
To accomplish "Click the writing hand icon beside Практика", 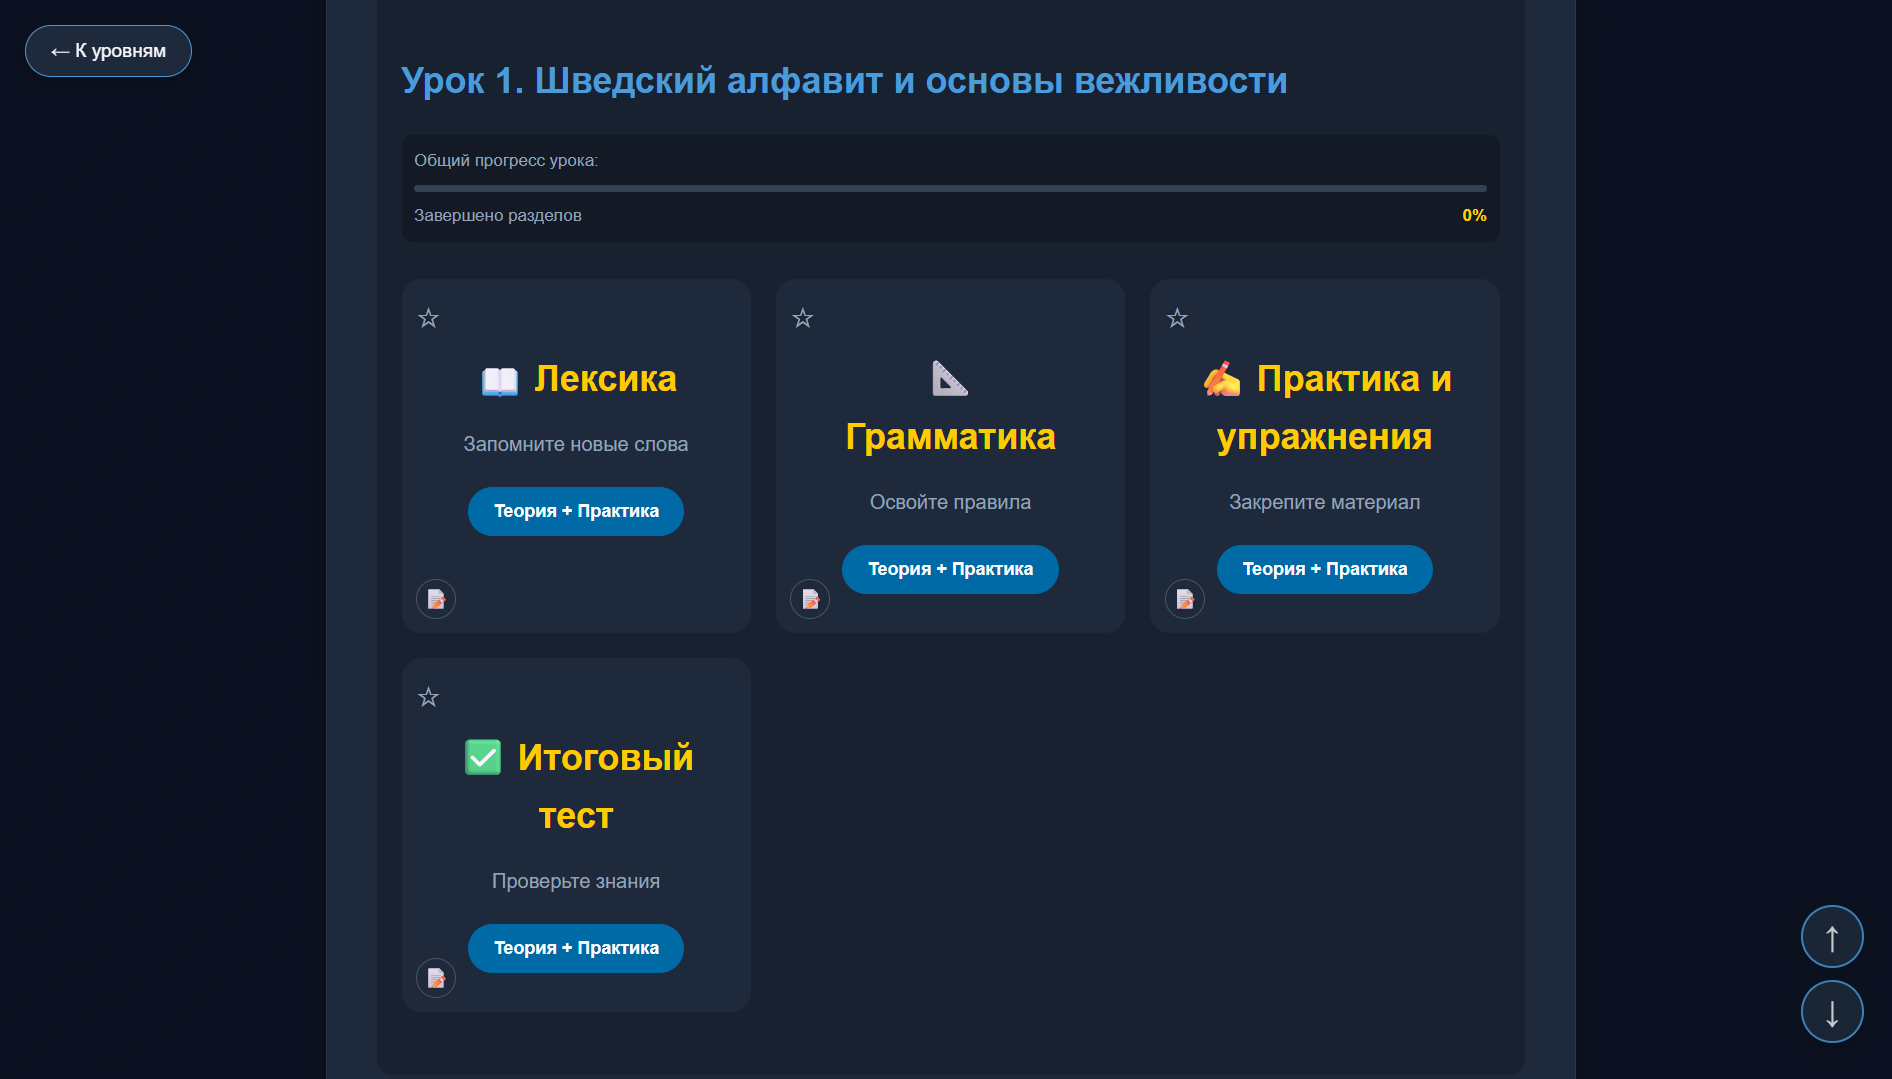I will click(x=1222, y=379).
